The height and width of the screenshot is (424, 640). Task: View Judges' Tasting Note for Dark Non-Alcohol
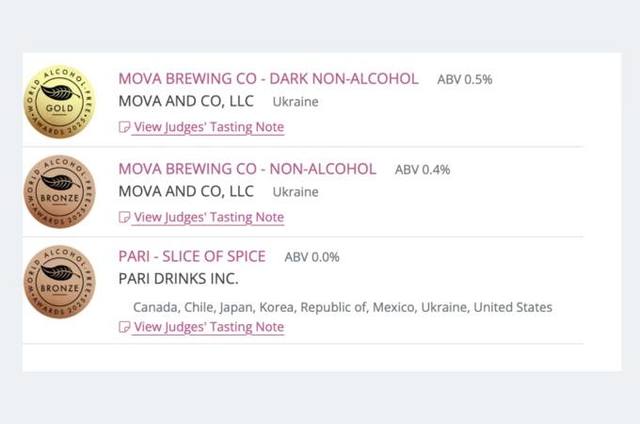[x=209, y=127]
